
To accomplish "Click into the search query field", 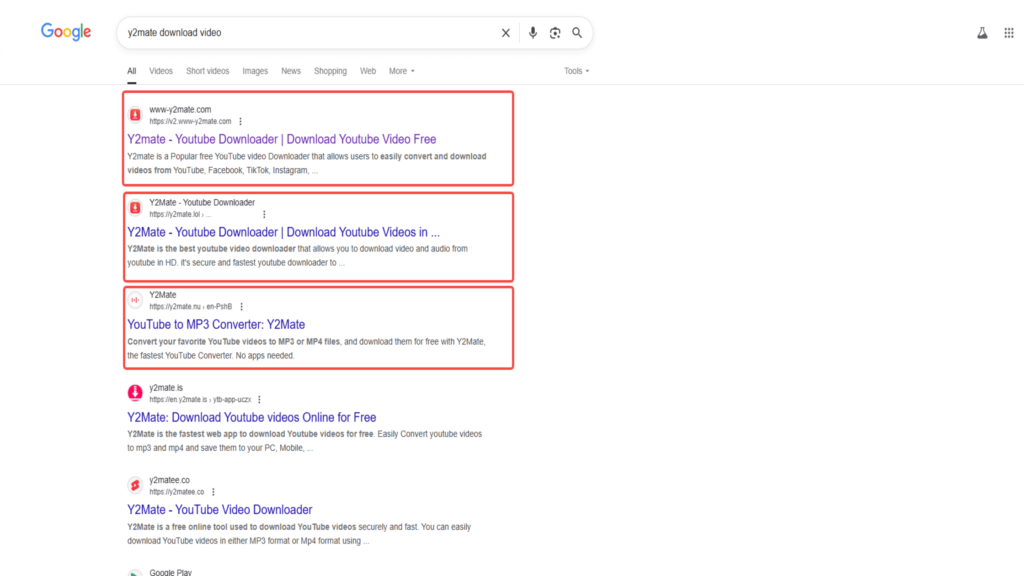I will (x=300, y=33).
